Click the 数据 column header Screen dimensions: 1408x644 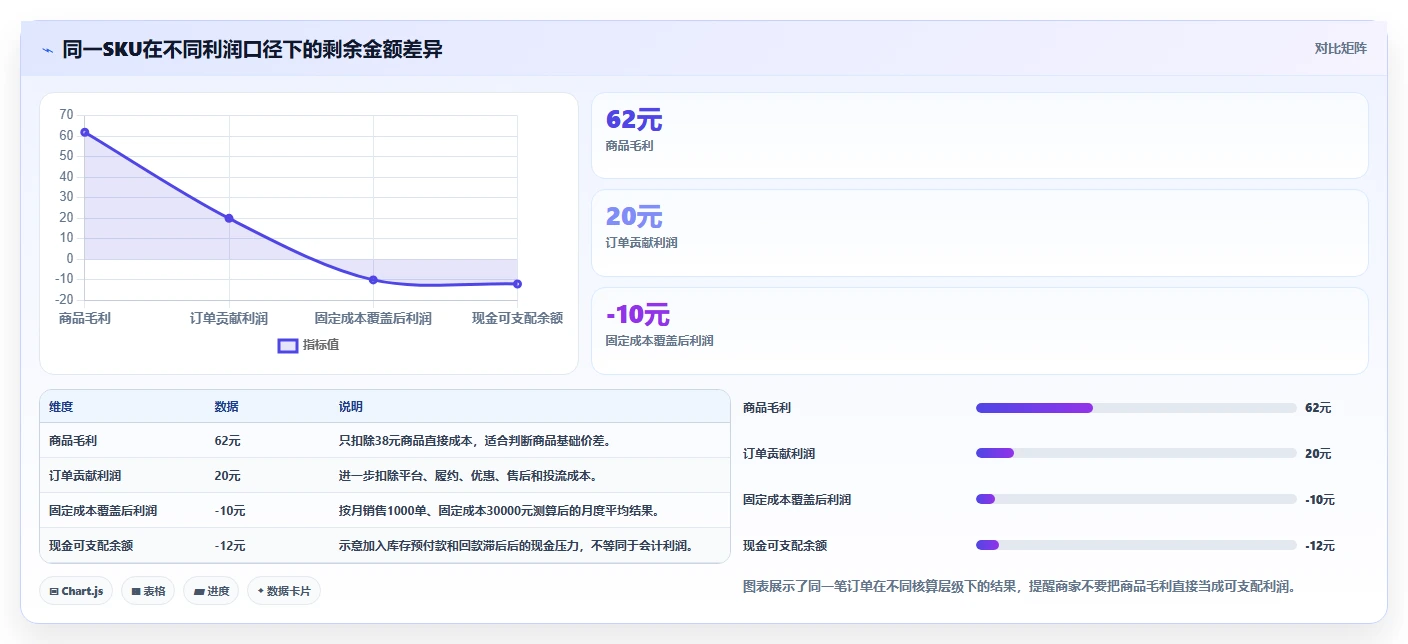(x=226, y=407)
